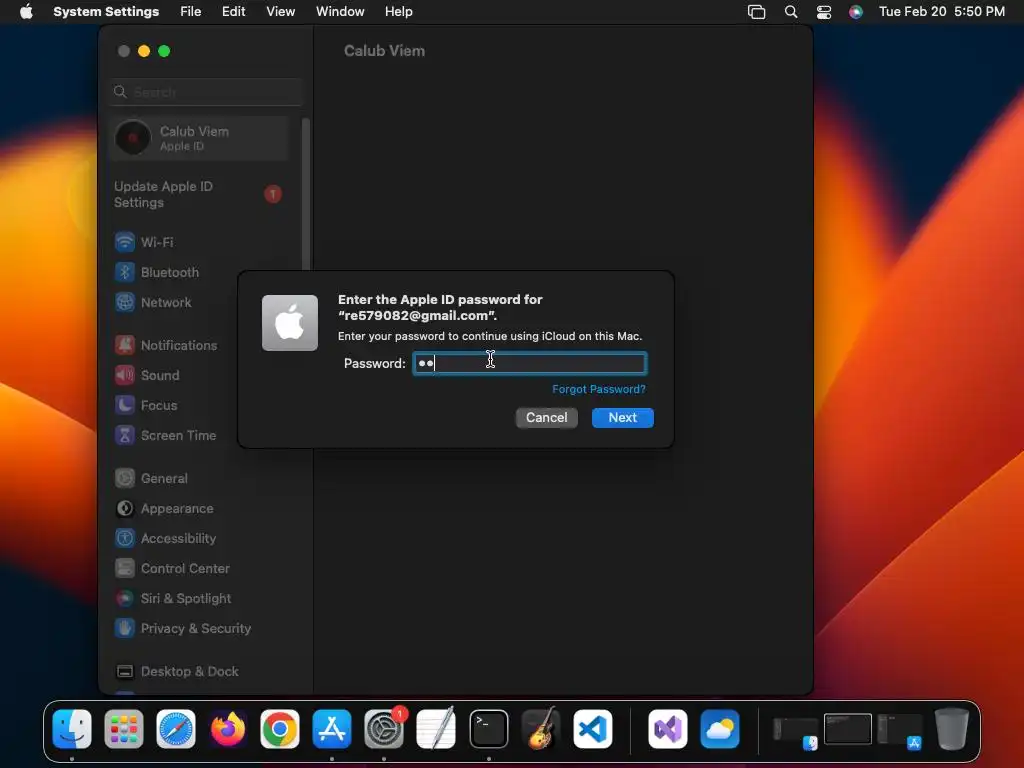Image resolution: width=1024 pixels, height=768 pixels.
Task: Open App Store from the Dock
Action: 332,729
